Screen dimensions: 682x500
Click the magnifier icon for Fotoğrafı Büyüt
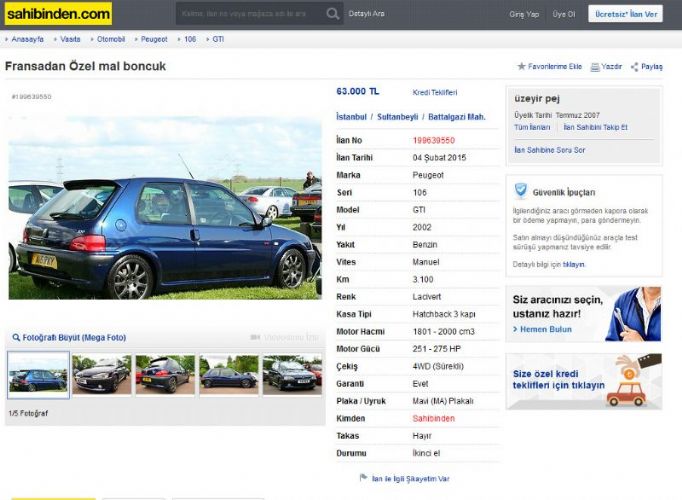tap(16, 337)
